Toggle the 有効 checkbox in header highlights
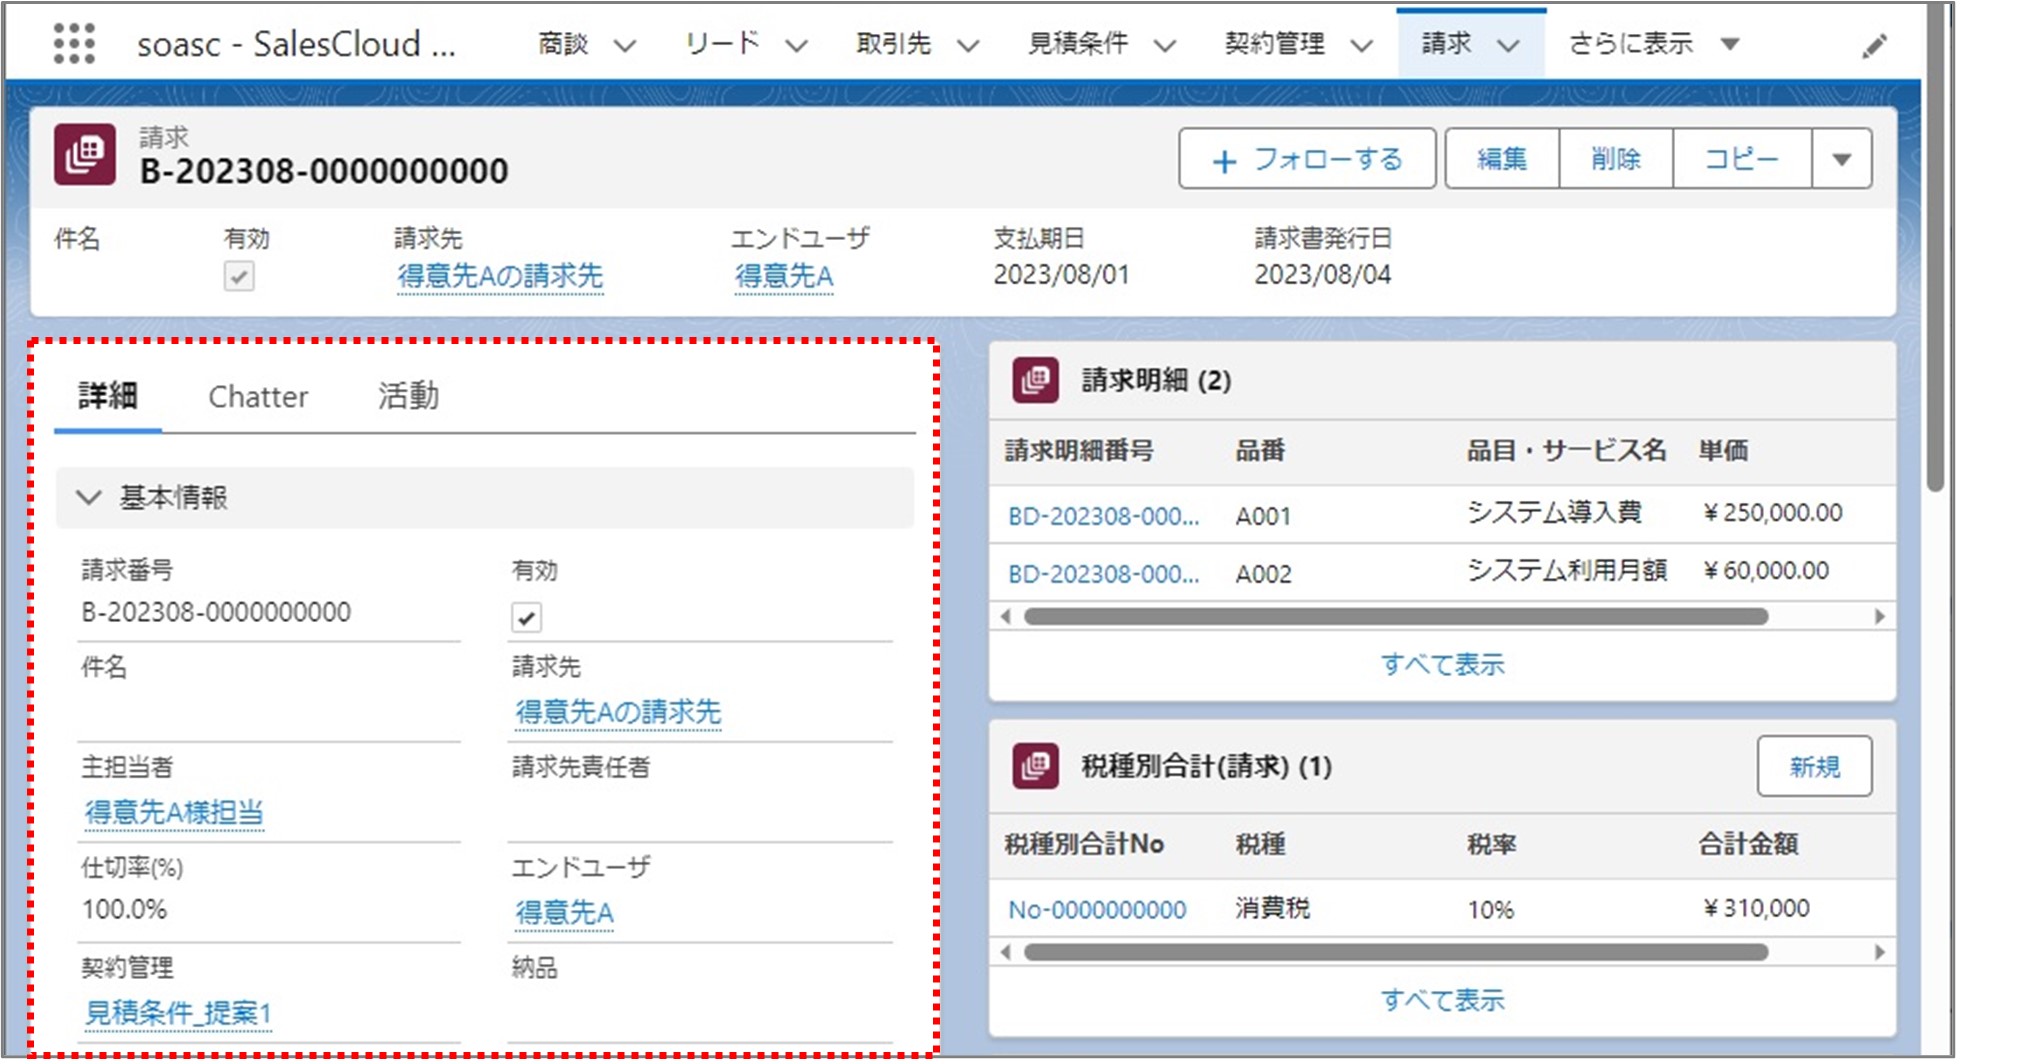 [x=239, y=276]
